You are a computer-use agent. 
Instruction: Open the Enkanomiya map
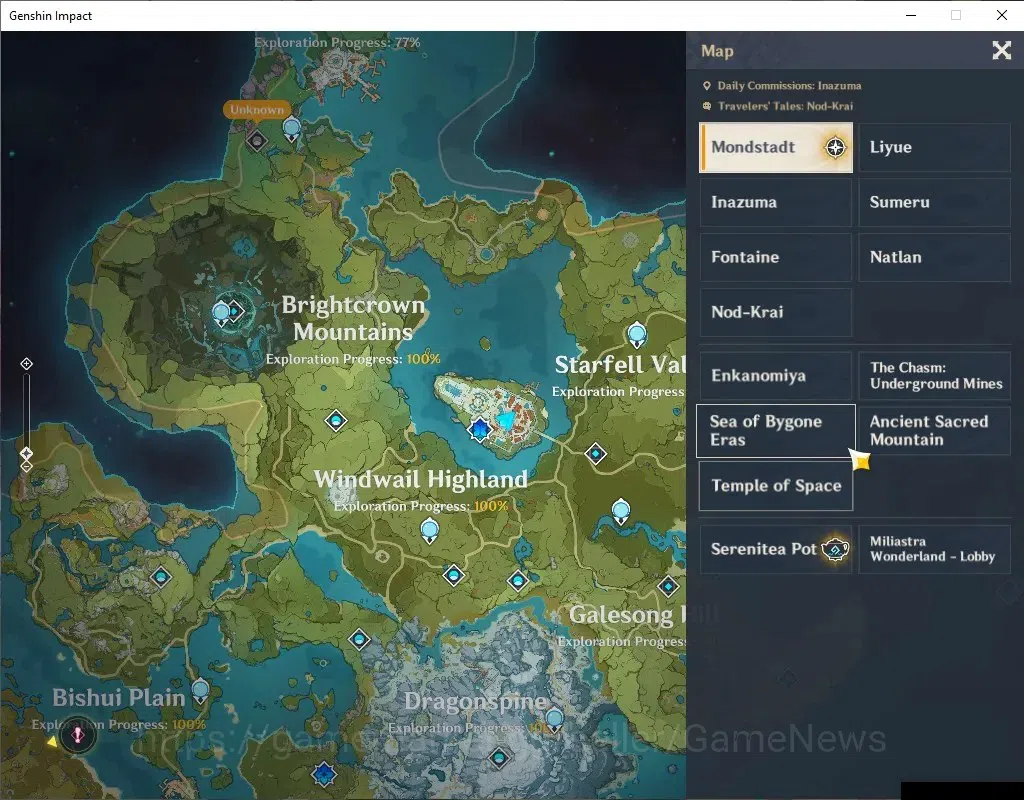pyautogui.click(x=776, y=376)
